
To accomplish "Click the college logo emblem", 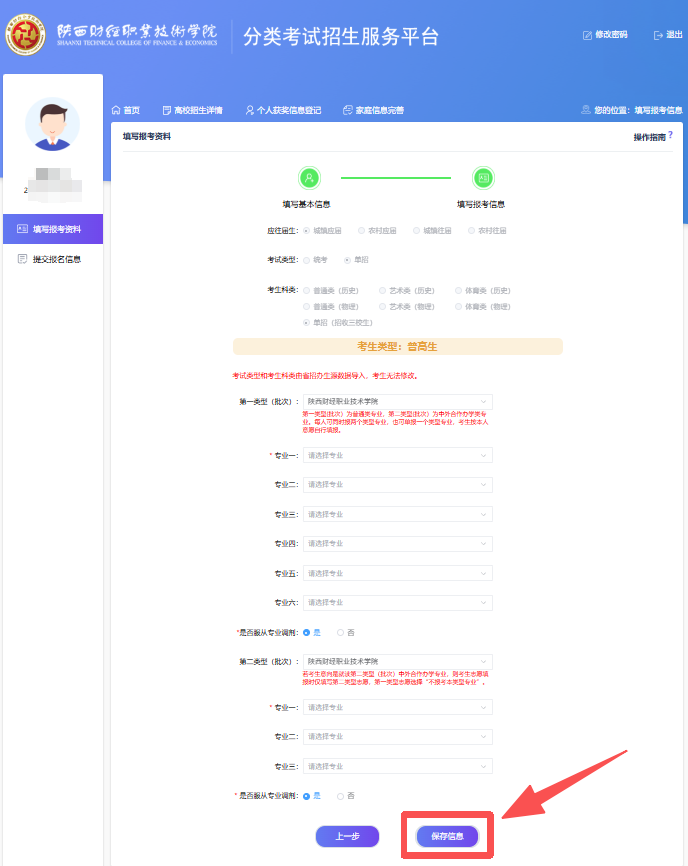I will 25,35.
